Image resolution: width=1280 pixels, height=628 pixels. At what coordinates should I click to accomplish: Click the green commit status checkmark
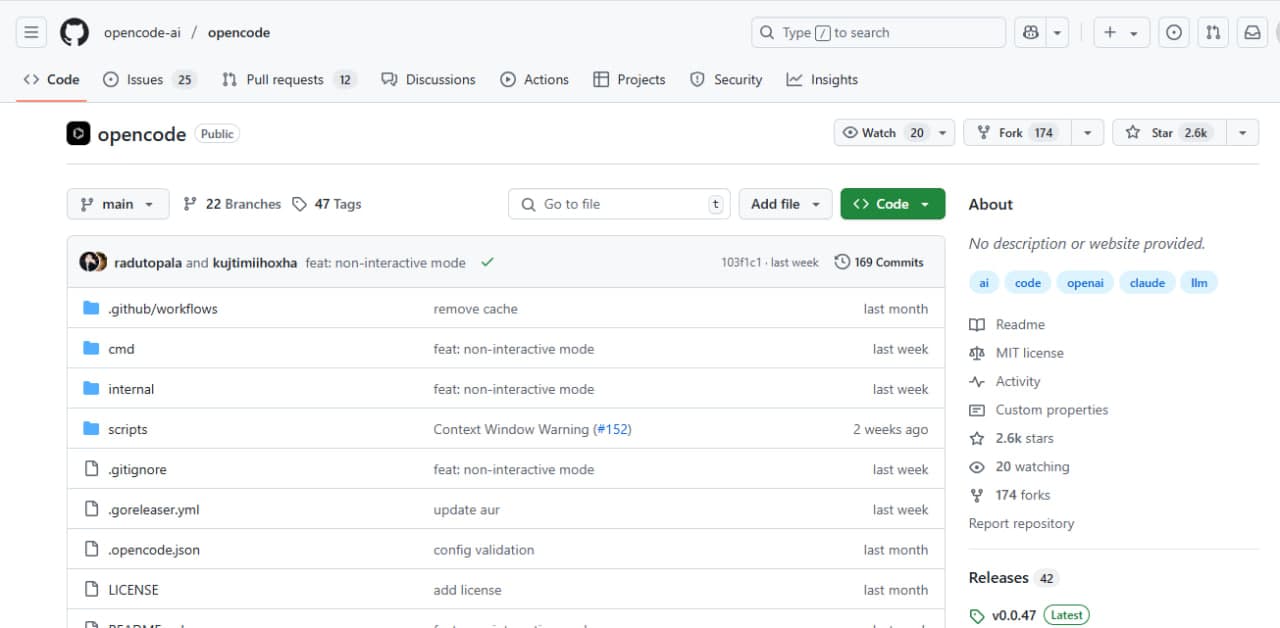[x=487, y=262]
